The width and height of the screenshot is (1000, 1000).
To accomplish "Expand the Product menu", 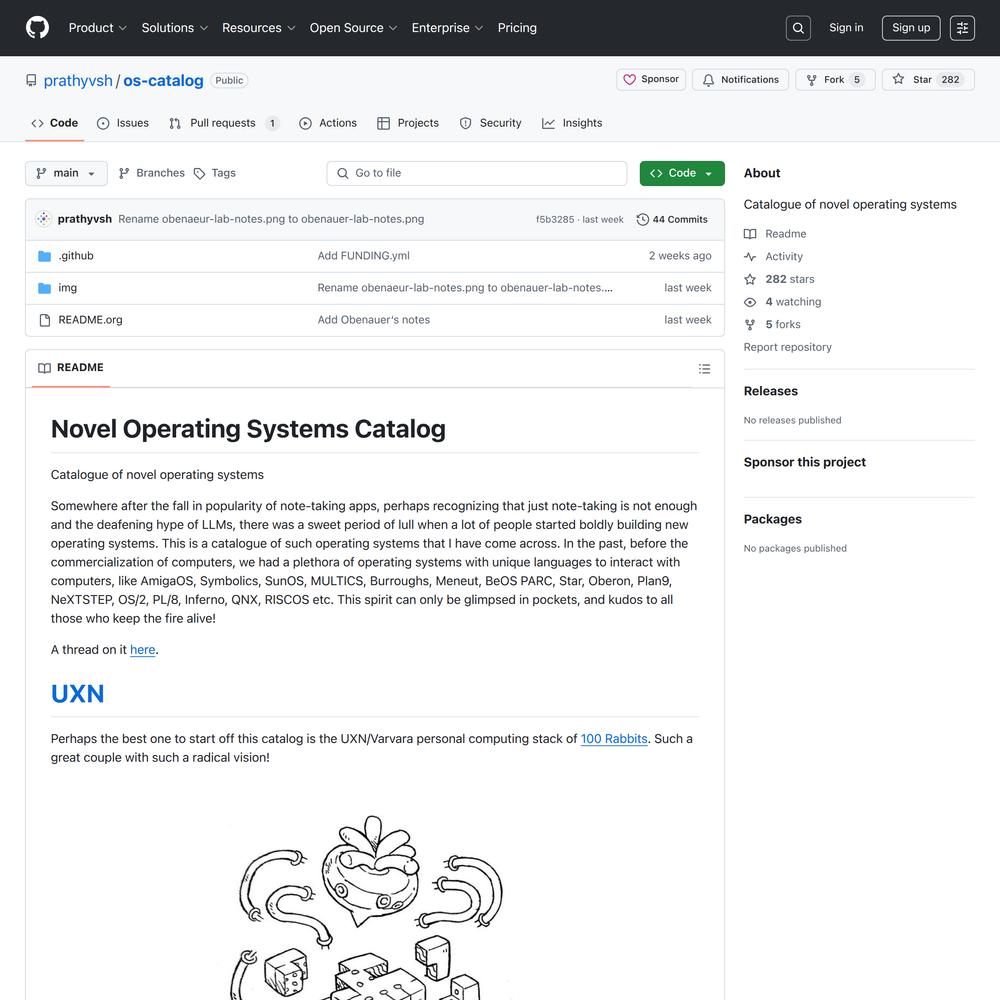I will pos(98,28).
